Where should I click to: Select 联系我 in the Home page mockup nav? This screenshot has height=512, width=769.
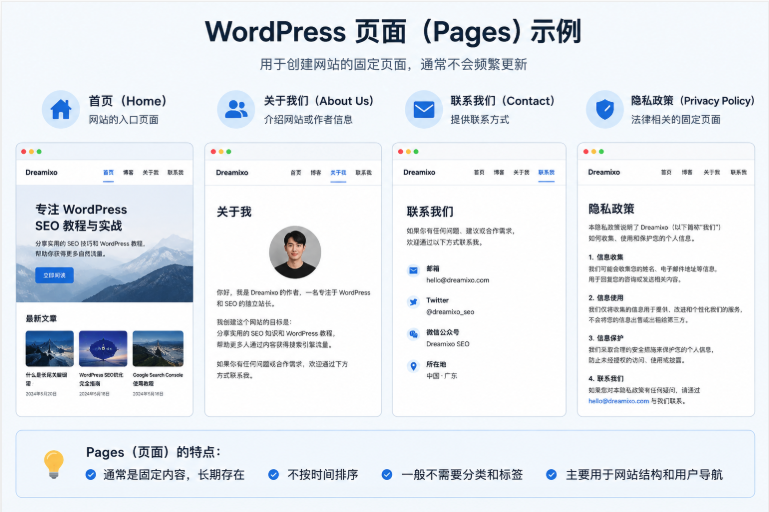tap(176, 173)
